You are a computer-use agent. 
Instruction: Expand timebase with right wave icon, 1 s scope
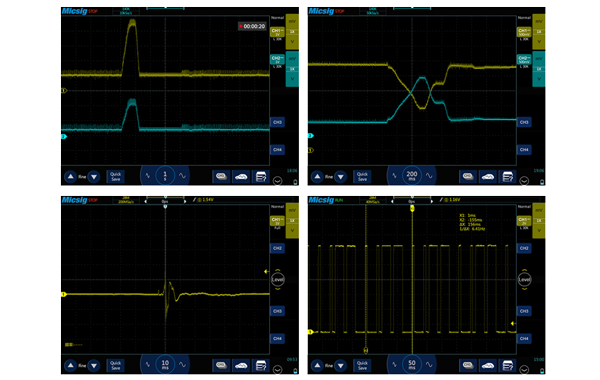pos(183,176)
